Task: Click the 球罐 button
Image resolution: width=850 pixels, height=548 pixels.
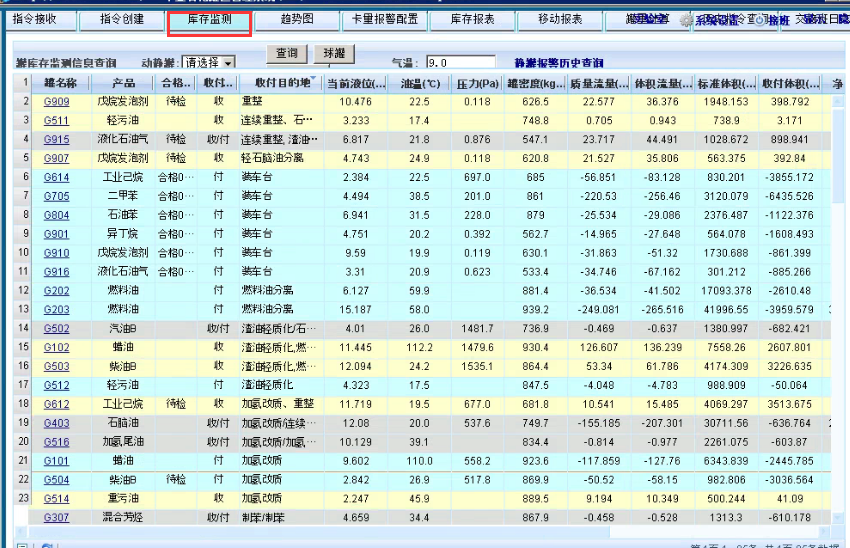Action: point(334,54)
